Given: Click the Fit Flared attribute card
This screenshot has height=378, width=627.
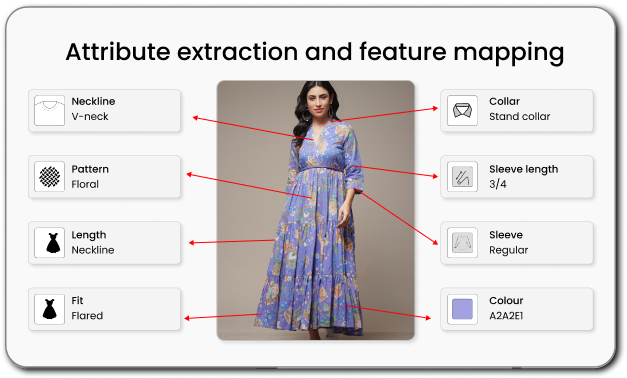Looking at the screenshot, I should tap(104, 309).
